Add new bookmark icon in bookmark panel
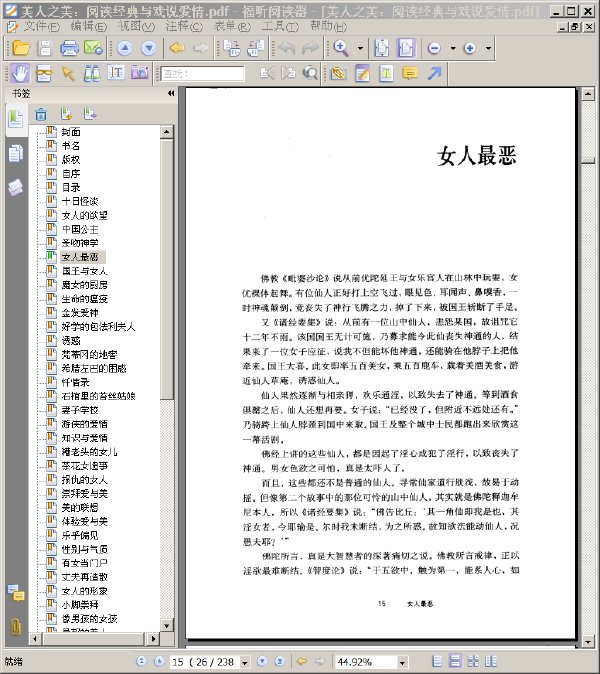The image size is (600, 674). click(x=66, y=114)
